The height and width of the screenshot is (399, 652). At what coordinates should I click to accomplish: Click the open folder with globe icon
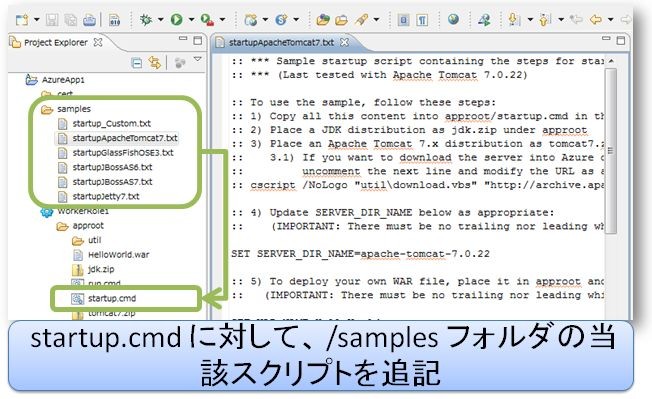323,20
